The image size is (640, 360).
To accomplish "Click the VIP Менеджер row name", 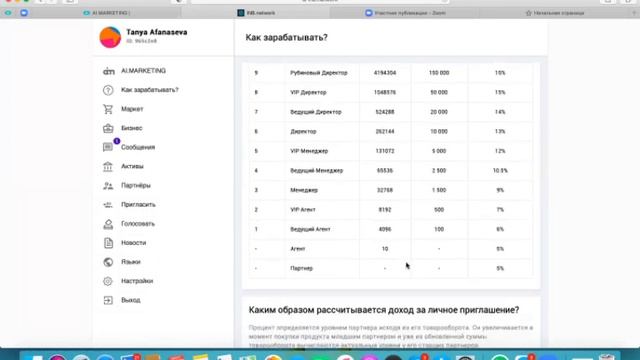I will click(x=309, y=151).
